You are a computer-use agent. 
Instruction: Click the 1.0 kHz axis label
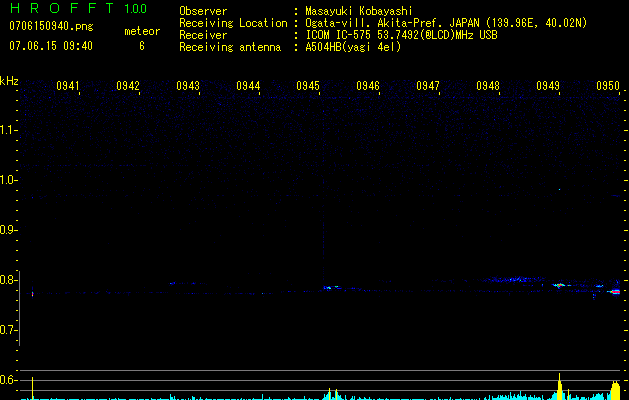coord(8,180)
